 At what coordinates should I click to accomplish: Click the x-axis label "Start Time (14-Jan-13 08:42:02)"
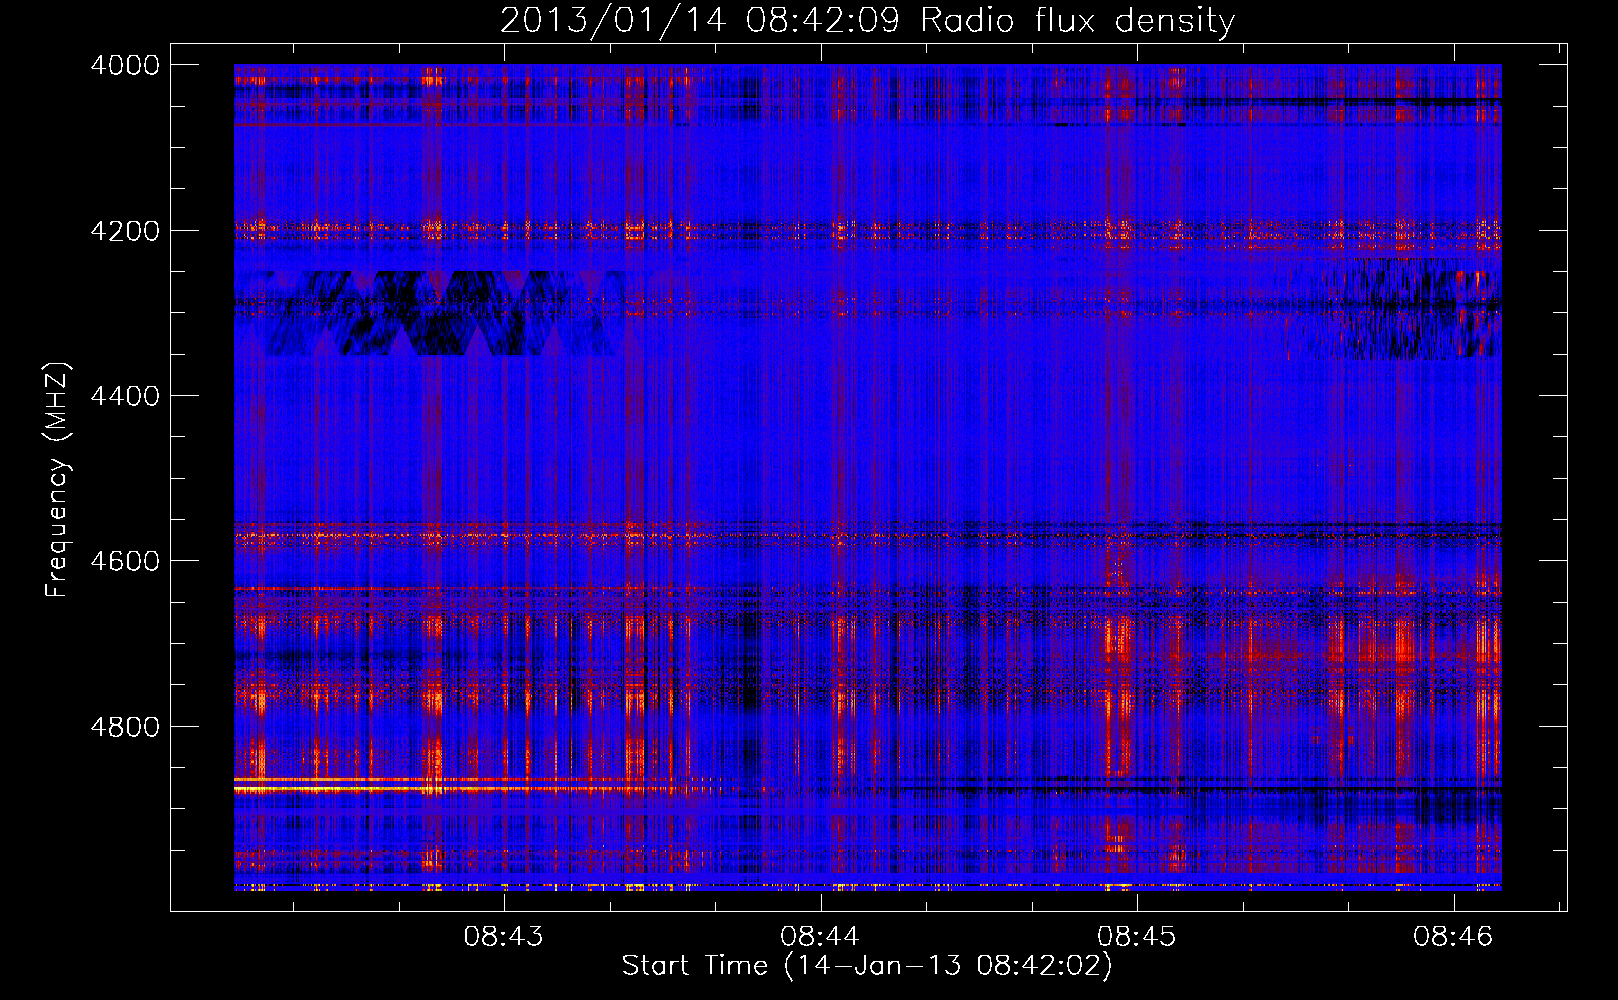click(x=867, y=966)
